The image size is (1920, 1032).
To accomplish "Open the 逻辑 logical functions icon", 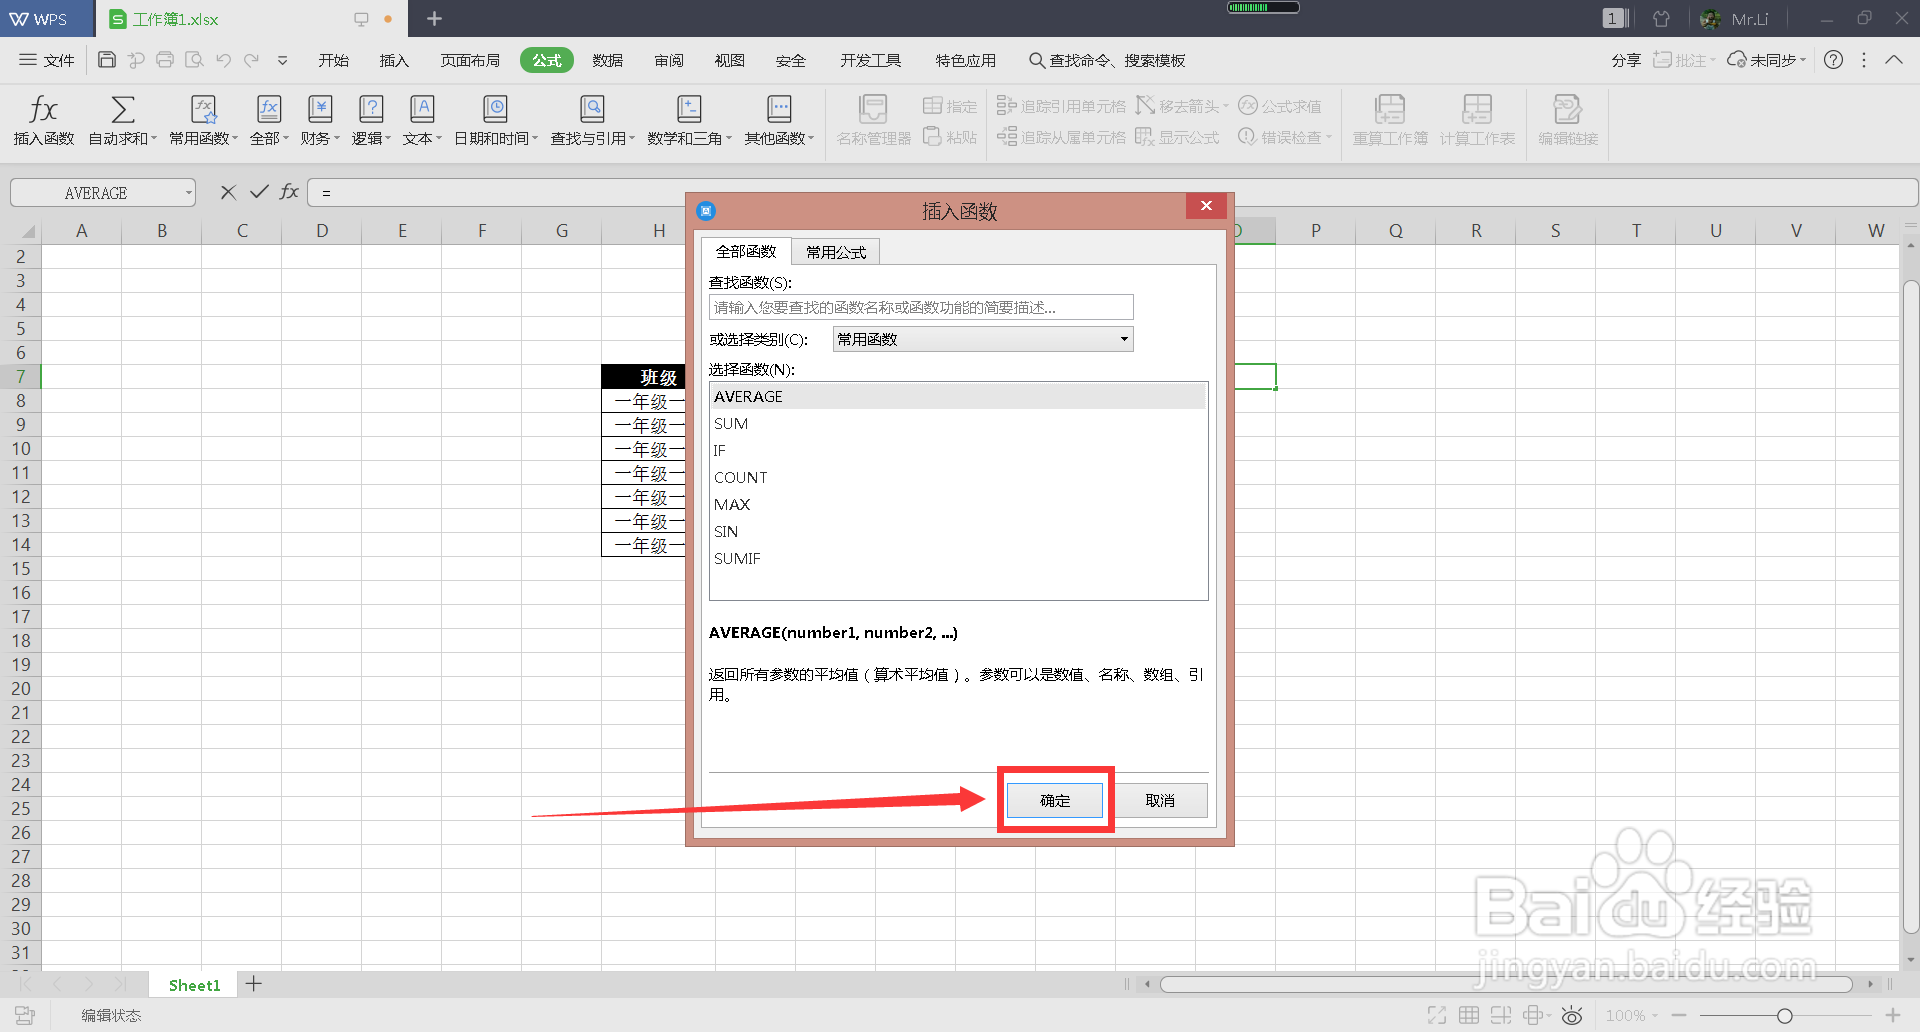I will (x=371, y=108).
